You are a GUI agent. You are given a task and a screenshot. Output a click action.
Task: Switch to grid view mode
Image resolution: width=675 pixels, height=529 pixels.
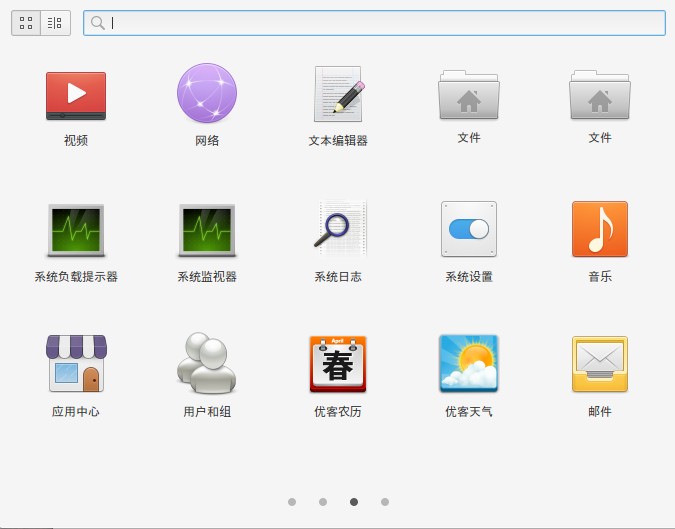[26, 23]
